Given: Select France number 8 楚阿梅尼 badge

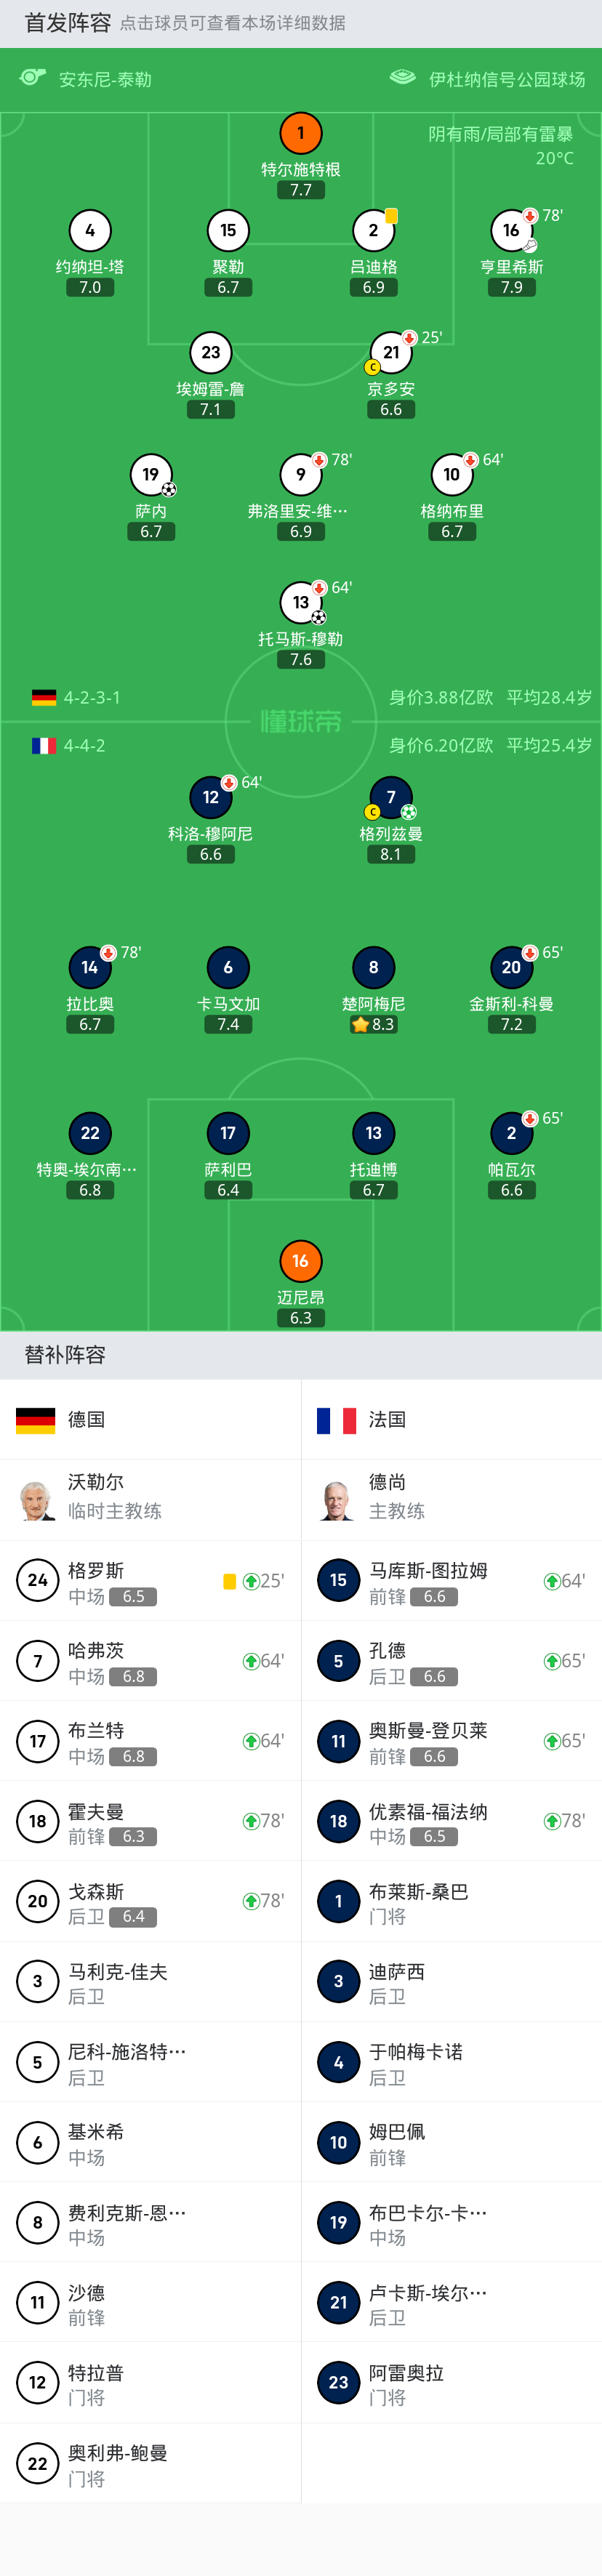Looking at the screenshot, I should coord(373,968).
